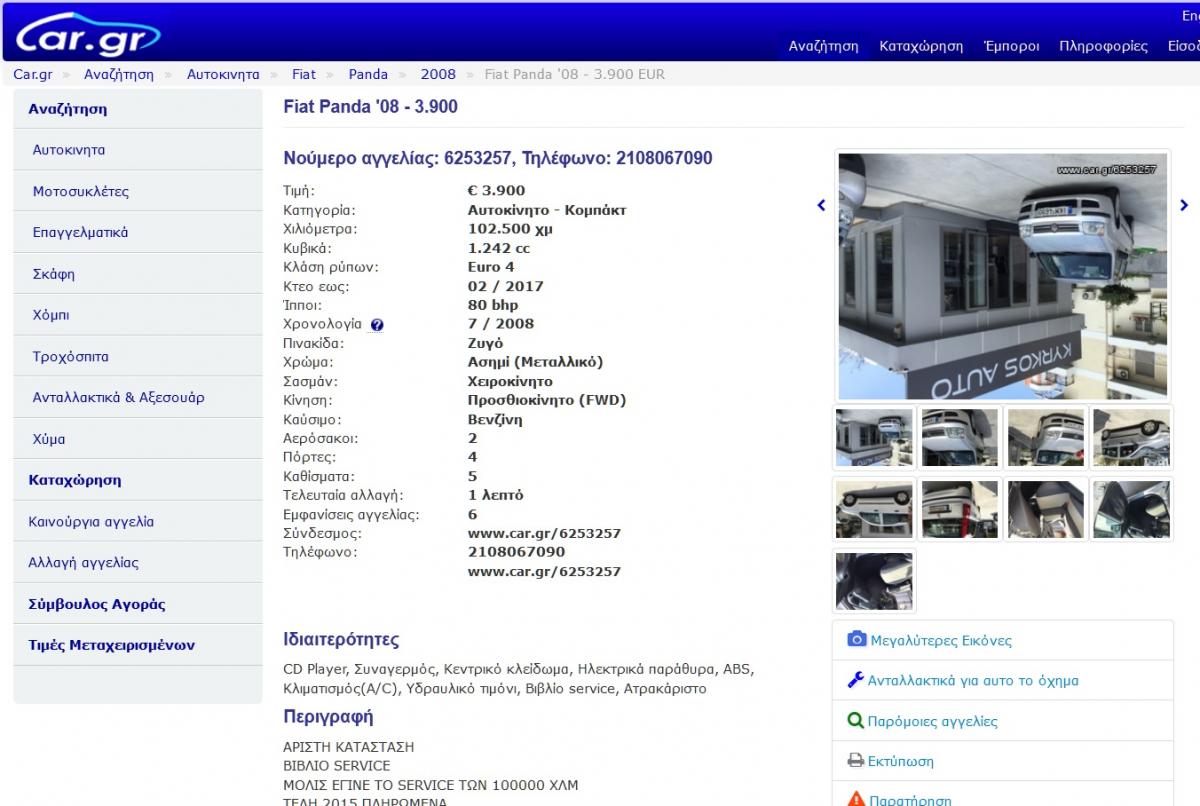Select Επαγγελματικά in the sidebar

click(x=138, y=232)
